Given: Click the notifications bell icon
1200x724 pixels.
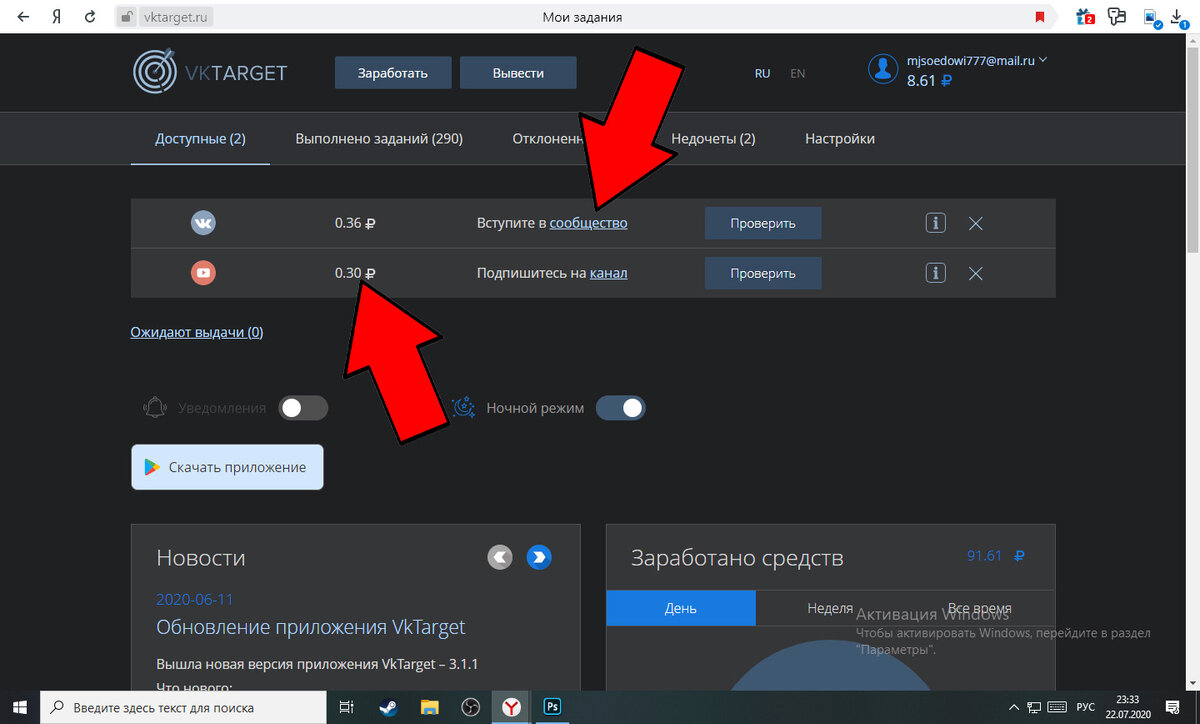Looking at the screenshot, I should click(x=155, y=408).
